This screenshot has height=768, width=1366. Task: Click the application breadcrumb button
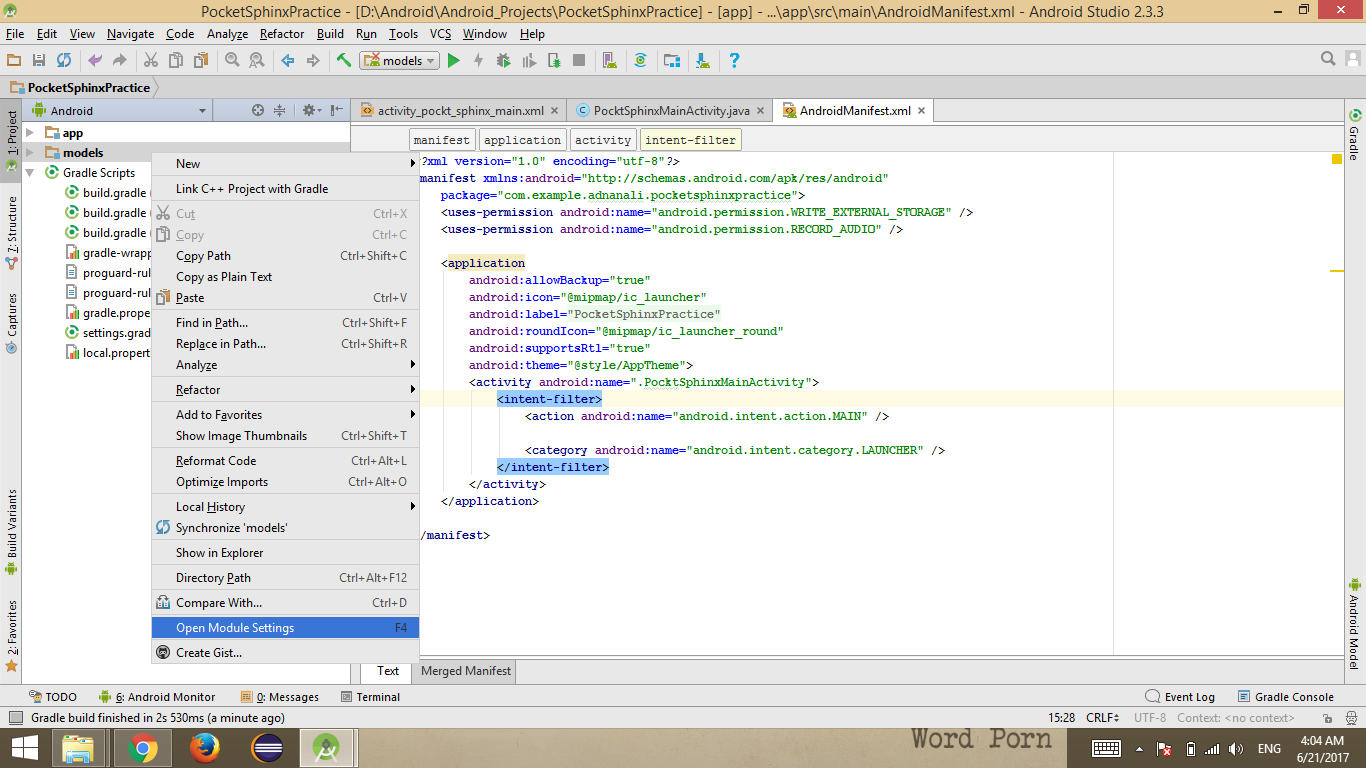[523, 140]
